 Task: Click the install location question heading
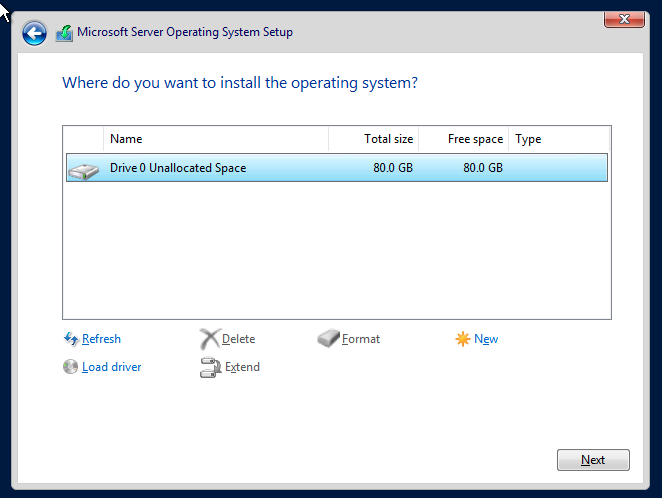[x=240, y=83]
